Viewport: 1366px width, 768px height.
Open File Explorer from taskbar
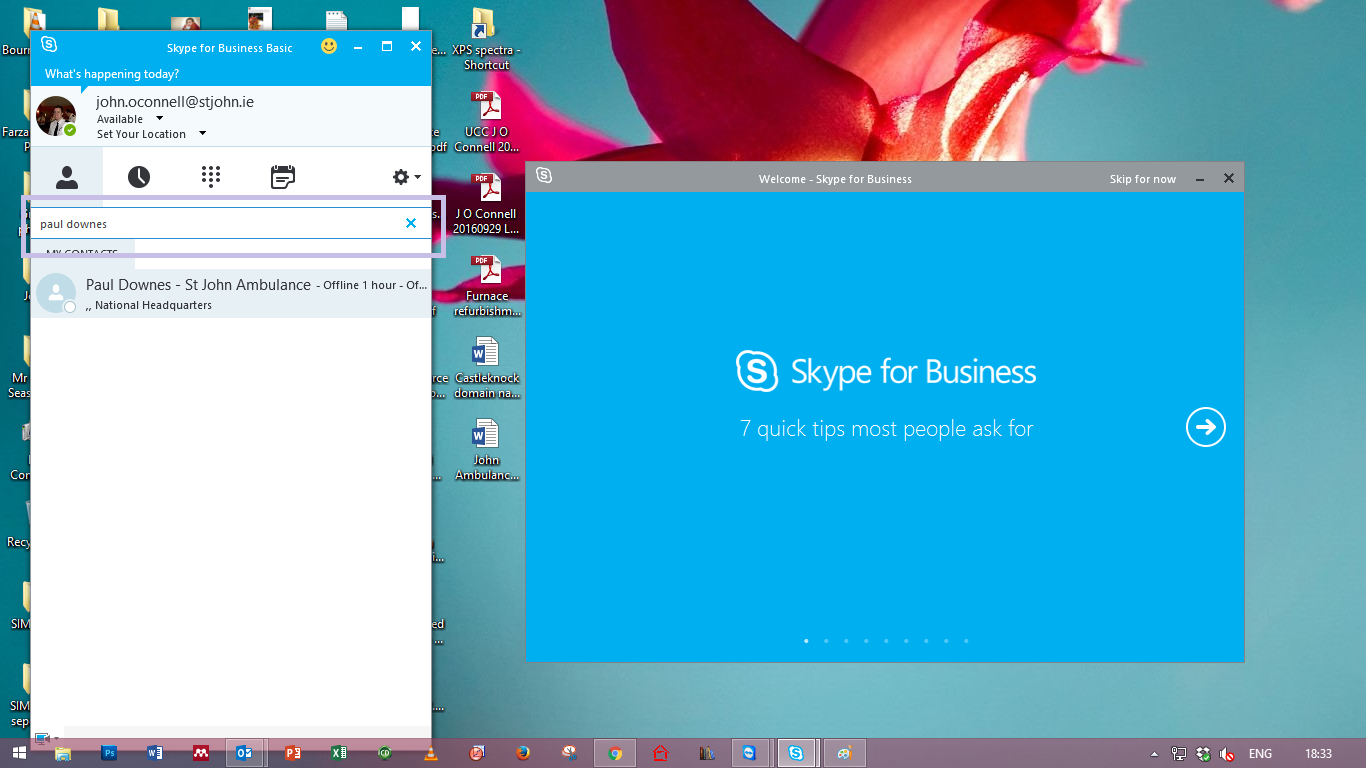pos(63,753)
